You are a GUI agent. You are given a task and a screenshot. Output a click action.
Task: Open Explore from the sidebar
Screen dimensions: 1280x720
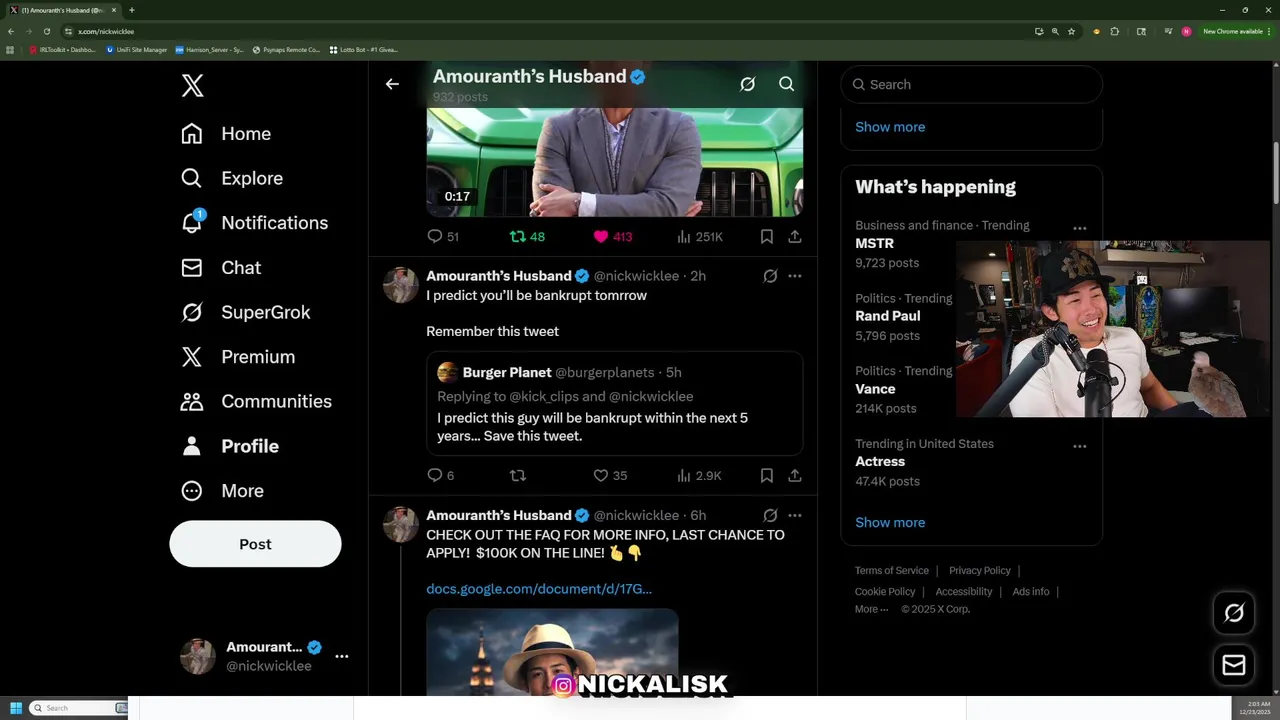point(232,178)
